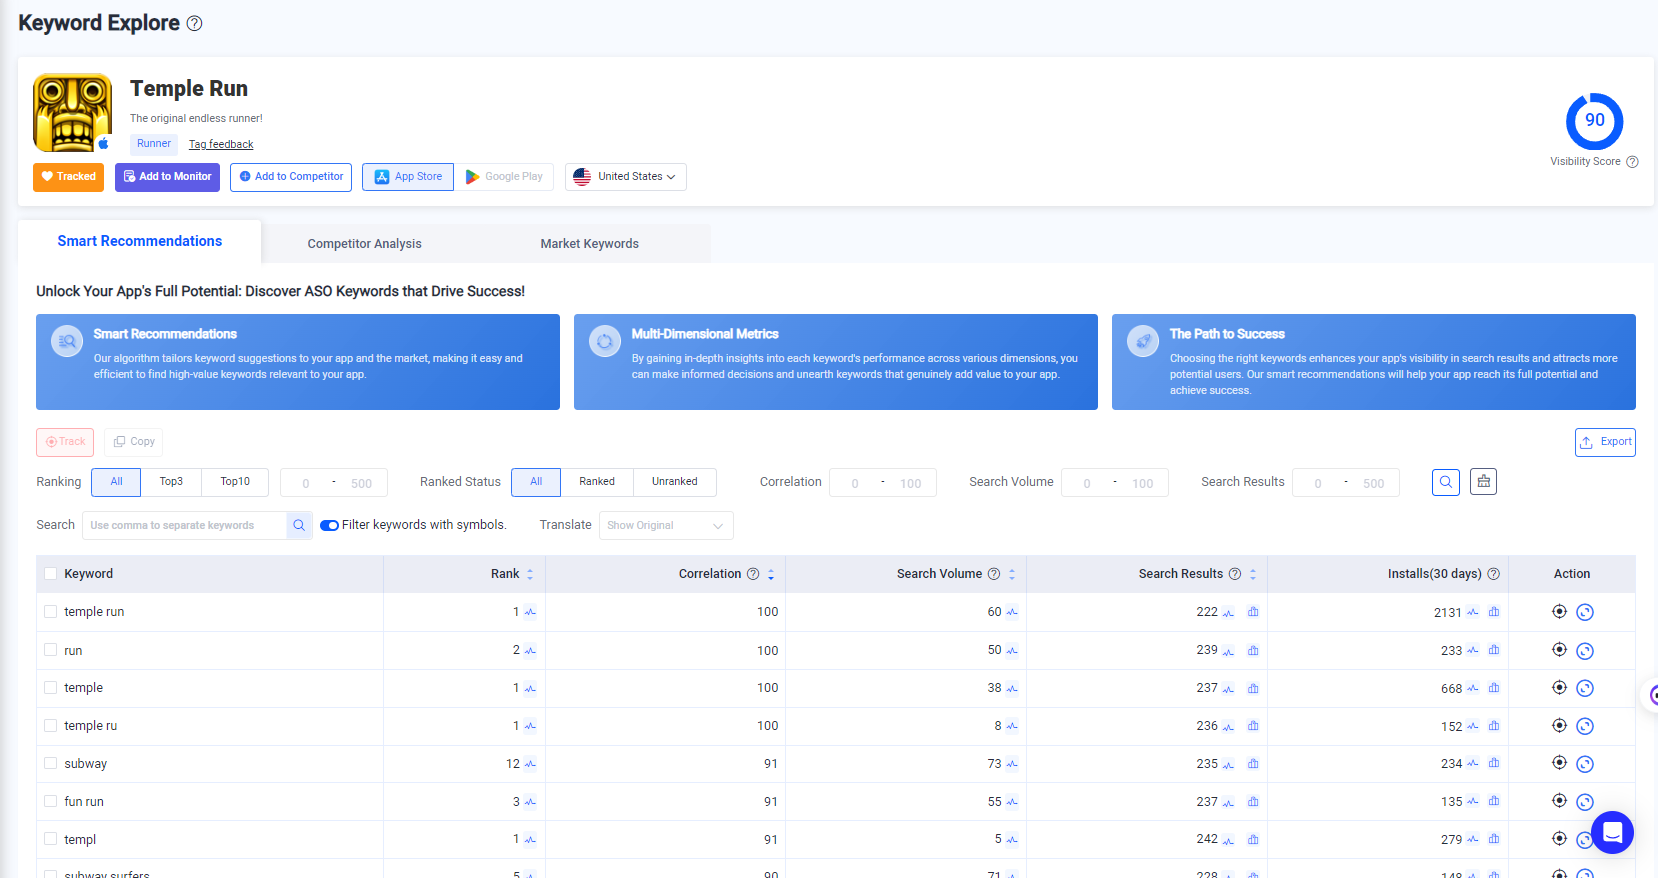Image resolution: width=1658 pixels, height=878 pixels.
Task: Click keyword search magnifier icon
Action: click(299, 525)
